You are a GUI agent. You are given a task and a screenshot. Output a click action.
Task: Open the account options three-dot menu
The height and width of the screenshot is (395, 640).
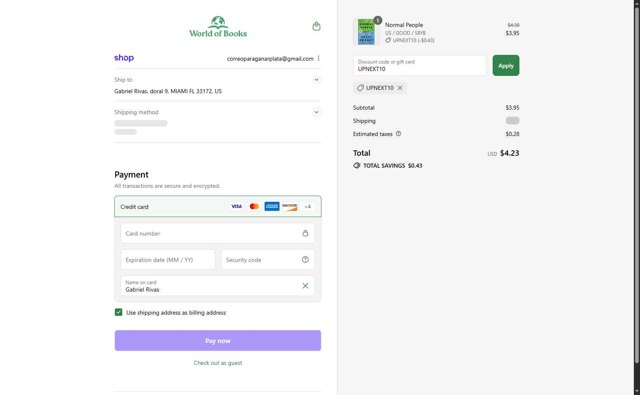pos(318,59)
